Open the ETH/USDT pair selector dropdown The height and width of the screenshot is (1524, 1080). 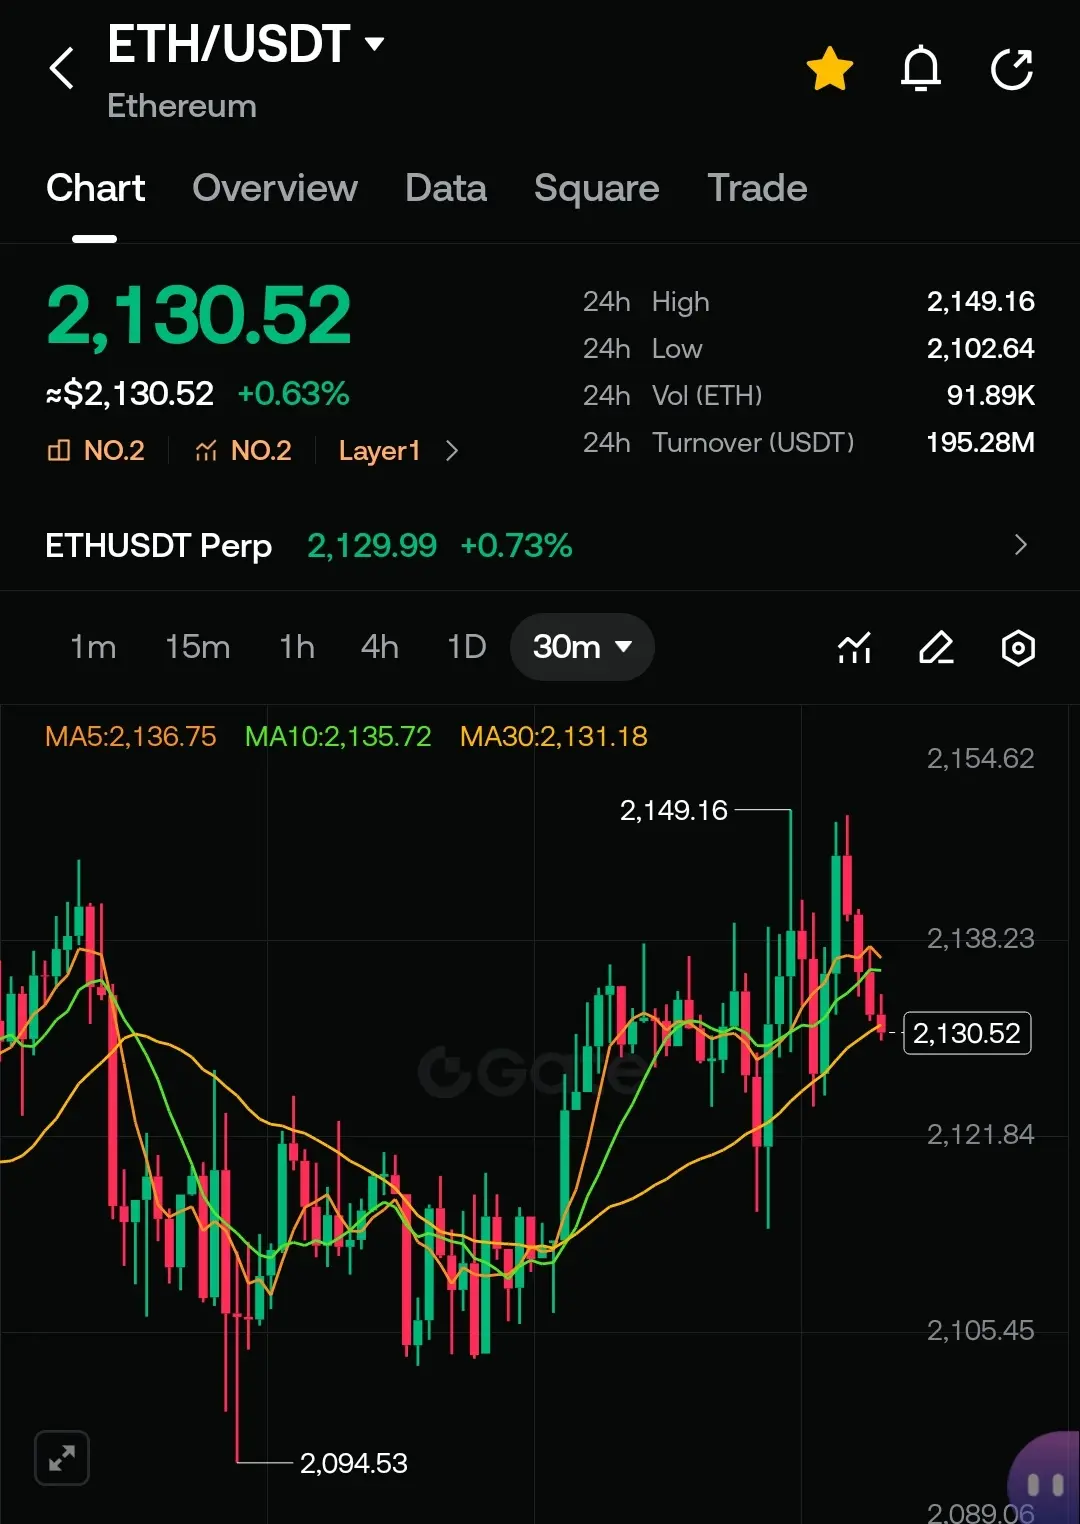(246, 45)
